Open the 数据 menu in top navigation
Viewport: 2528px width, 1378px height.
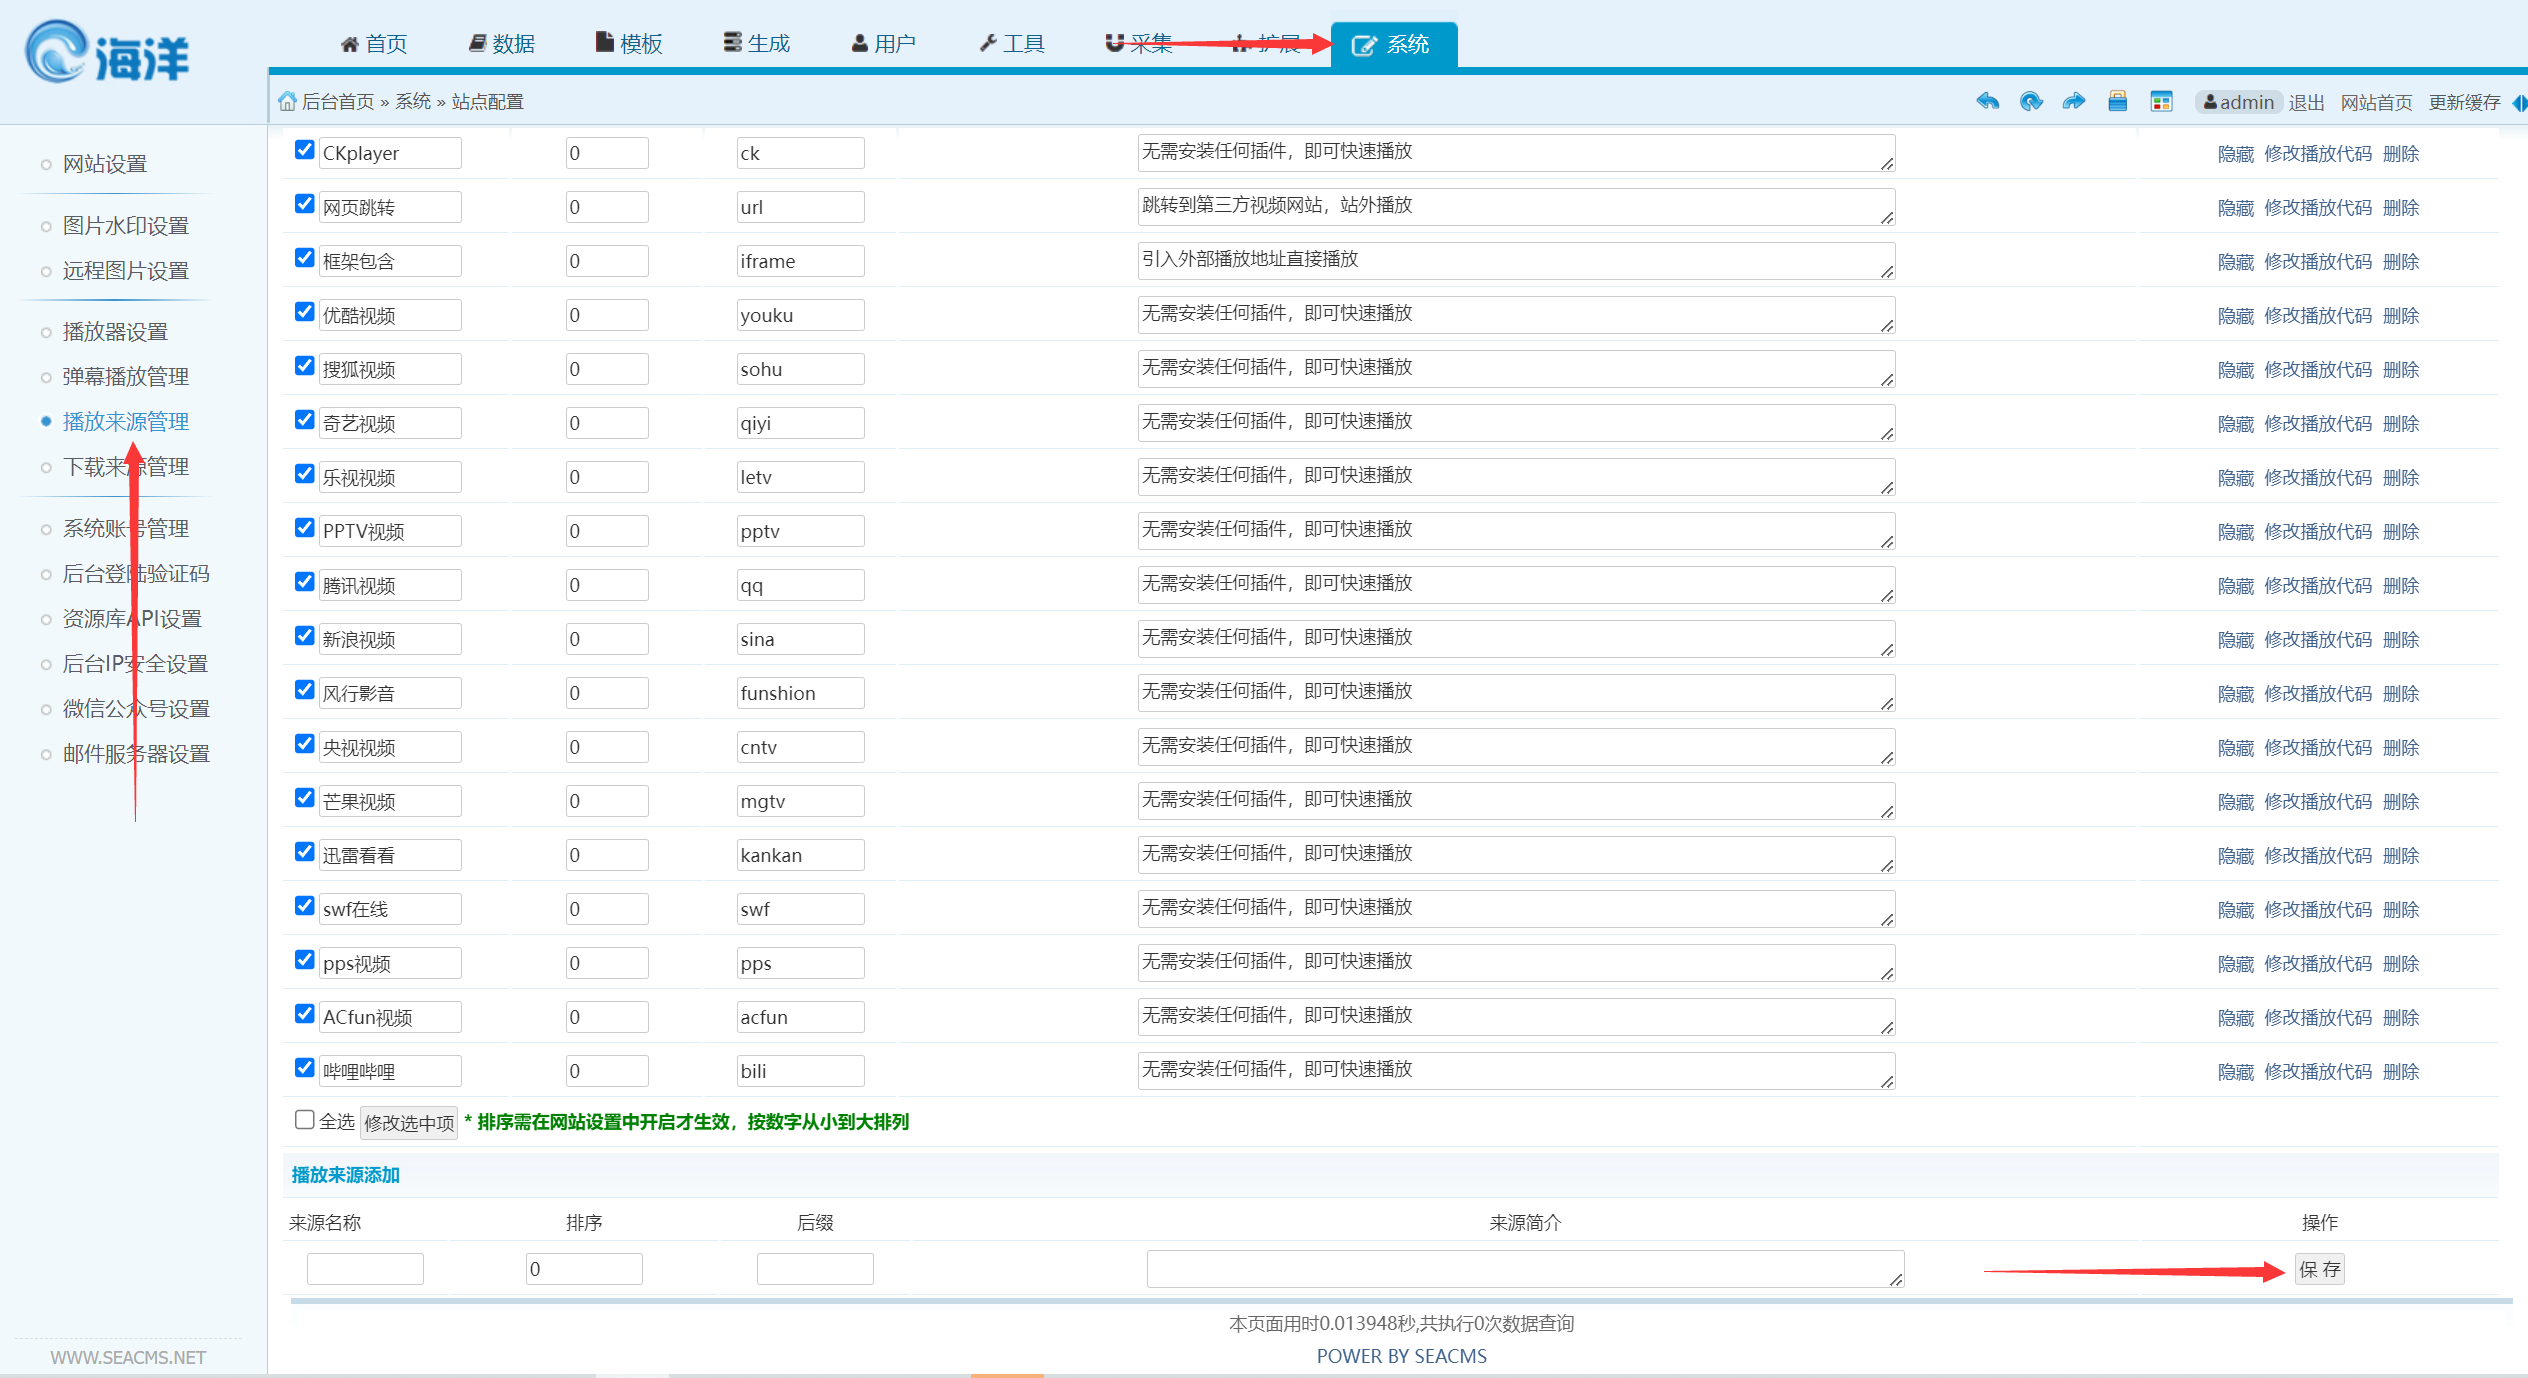click(x=502, y=44)
